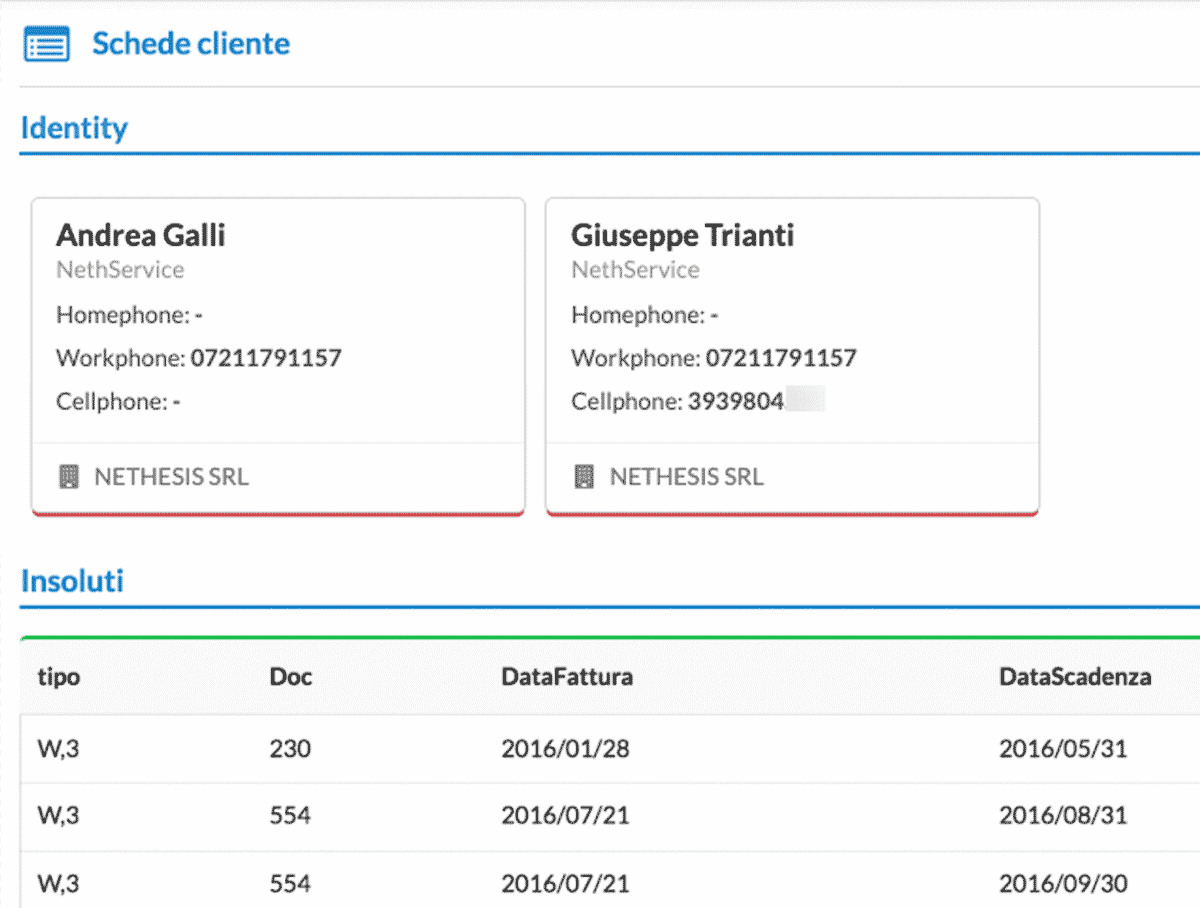Click the building icon in Giuseppe Trianti's card
Image resolution: width=1200 pixels, height=908 pixels.
click(x=584, y=477)
